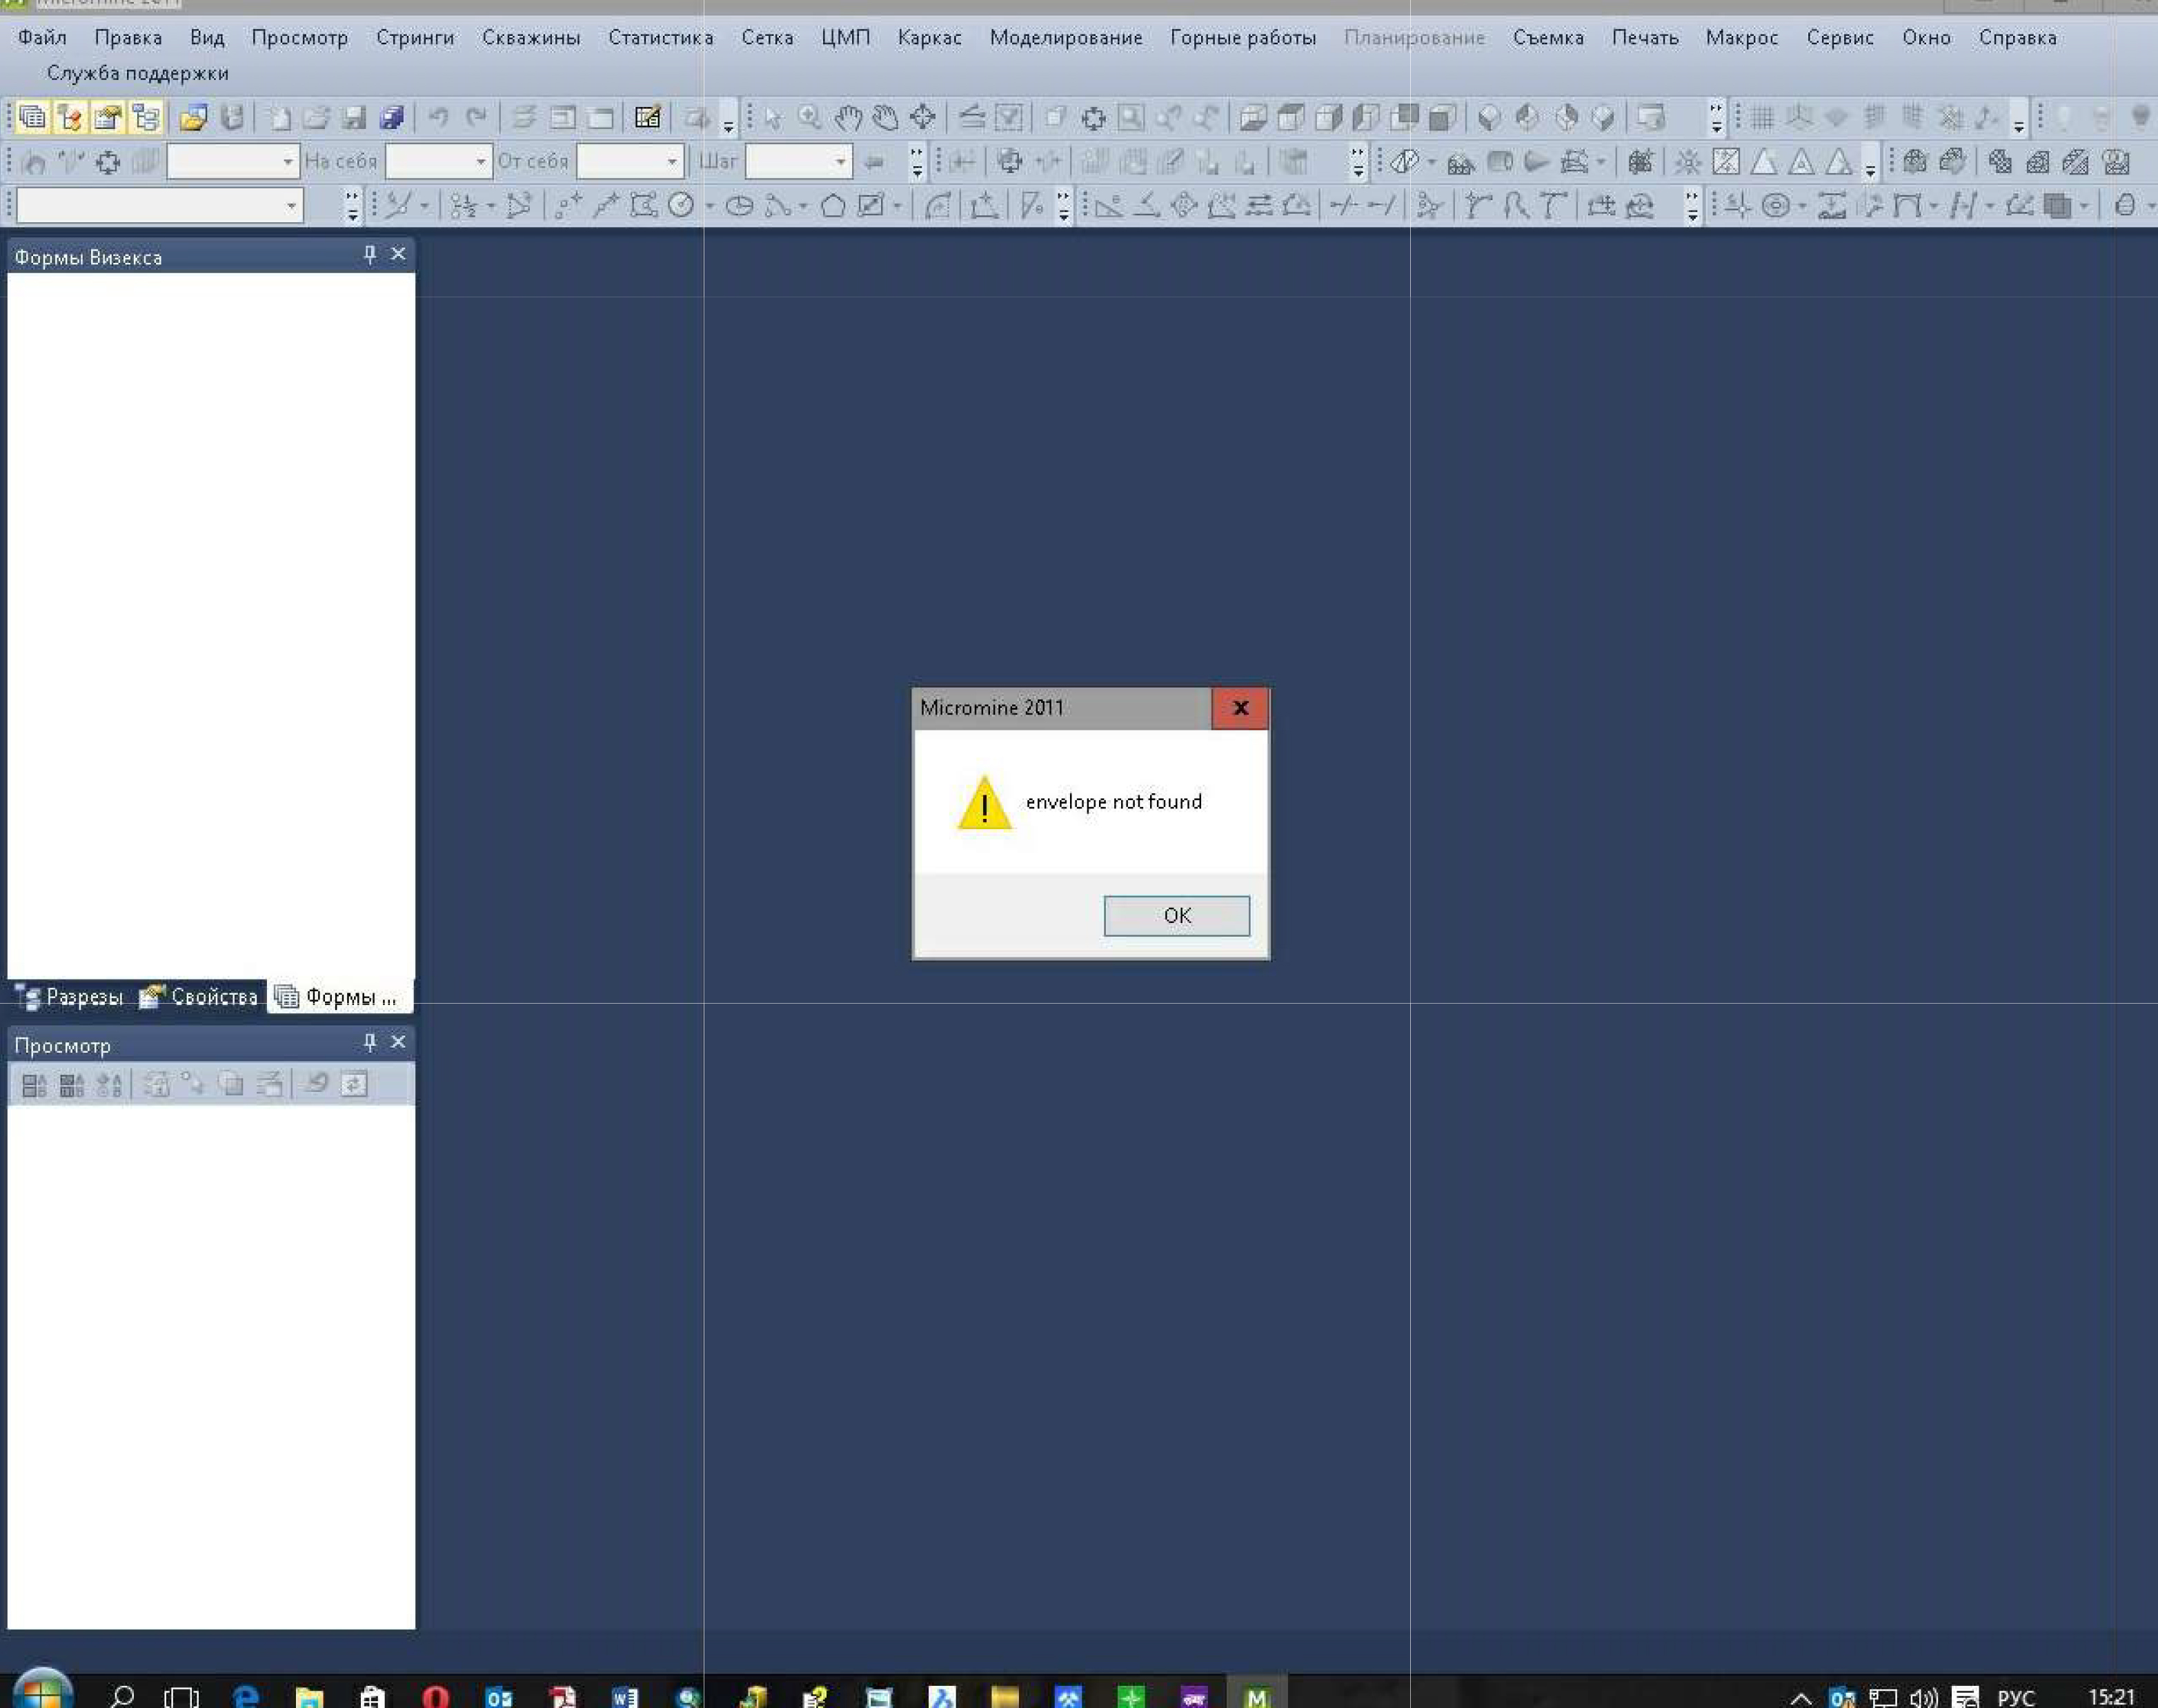
Task: Select the circle drawing tool
Action: (681, 206)
